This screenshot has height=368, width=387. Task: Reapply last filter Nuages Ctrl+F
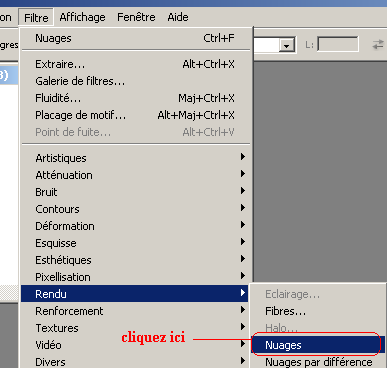coord(135,38)
